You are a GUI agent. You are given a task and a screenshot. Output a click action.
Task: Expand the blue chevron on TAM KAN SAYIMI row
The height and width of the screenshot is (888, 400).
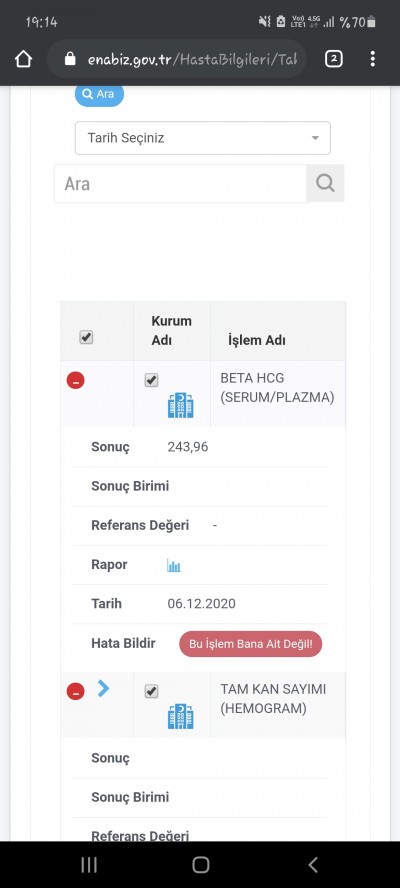(103, 688)
